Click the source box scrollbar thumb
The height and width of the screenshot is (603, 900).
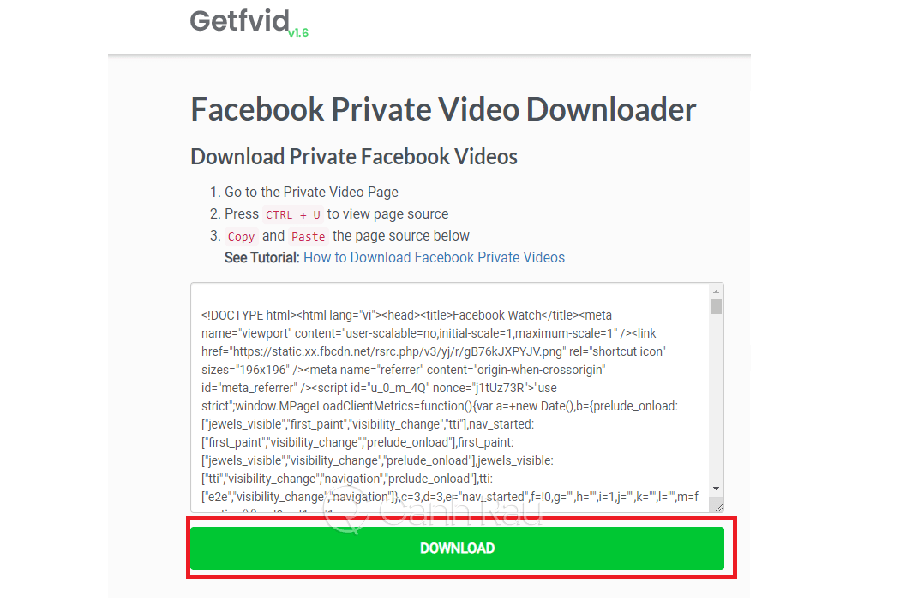716,306
